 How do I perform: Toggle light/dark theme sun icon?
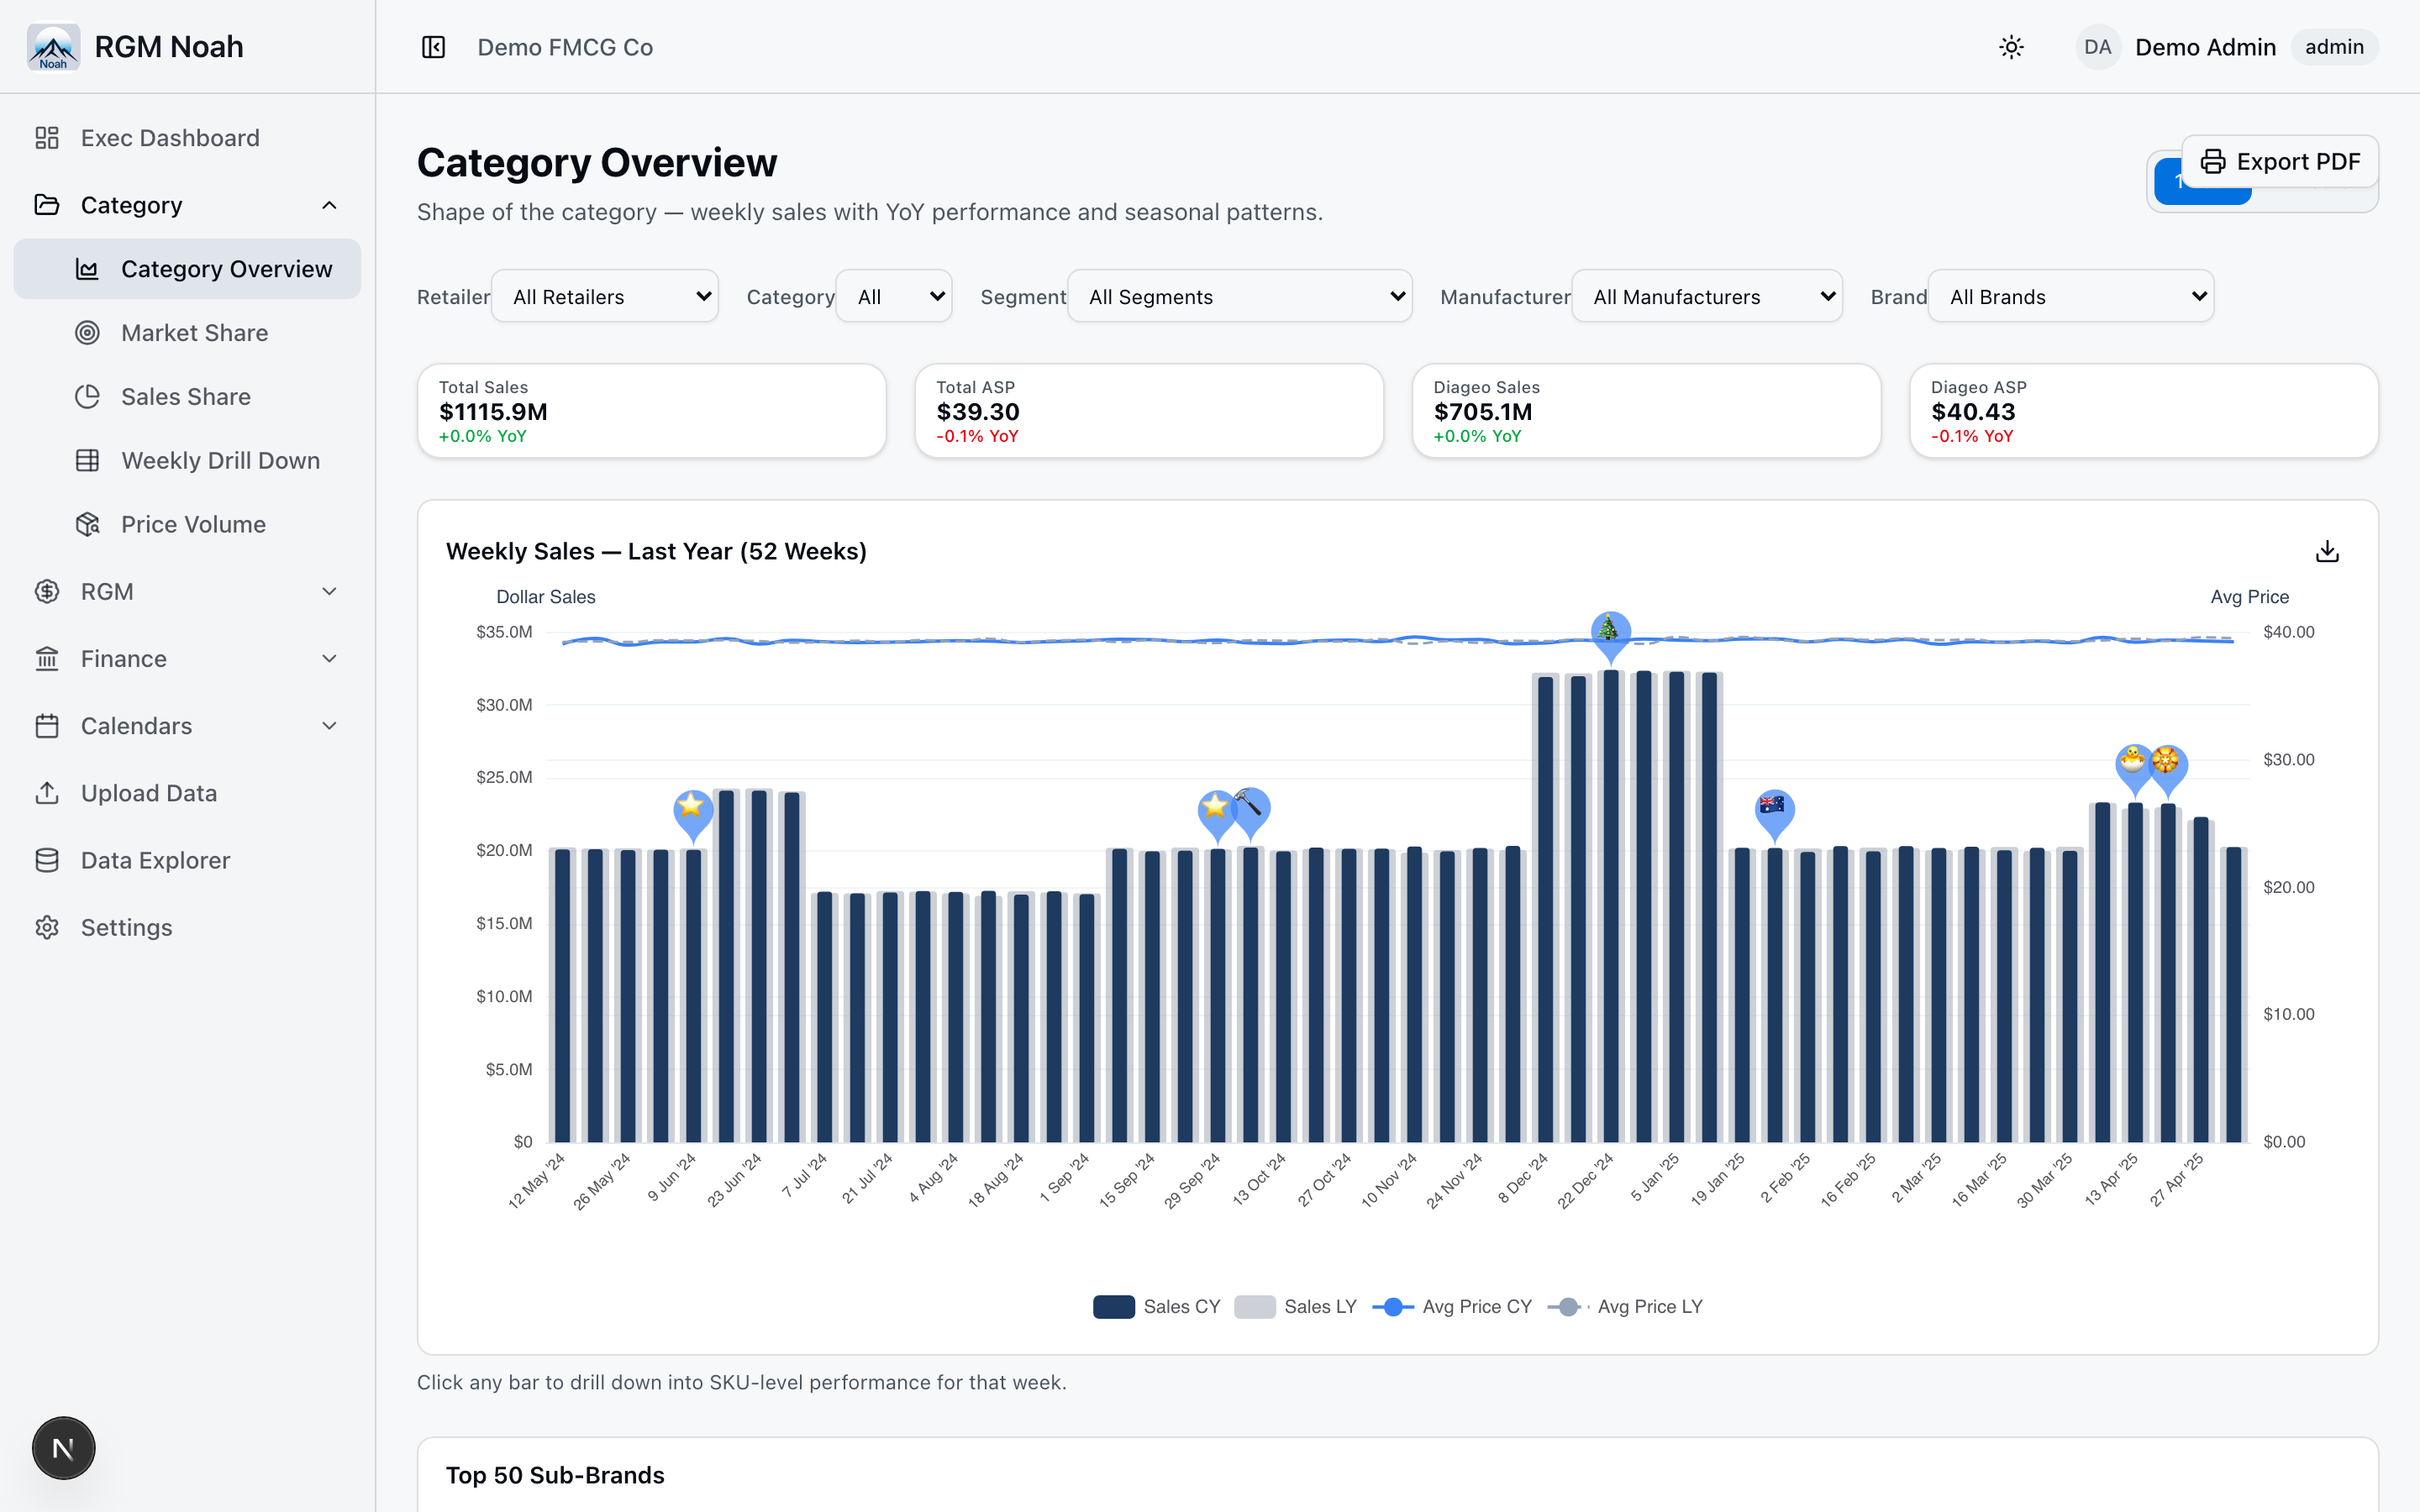click(x=2011, y=47)
